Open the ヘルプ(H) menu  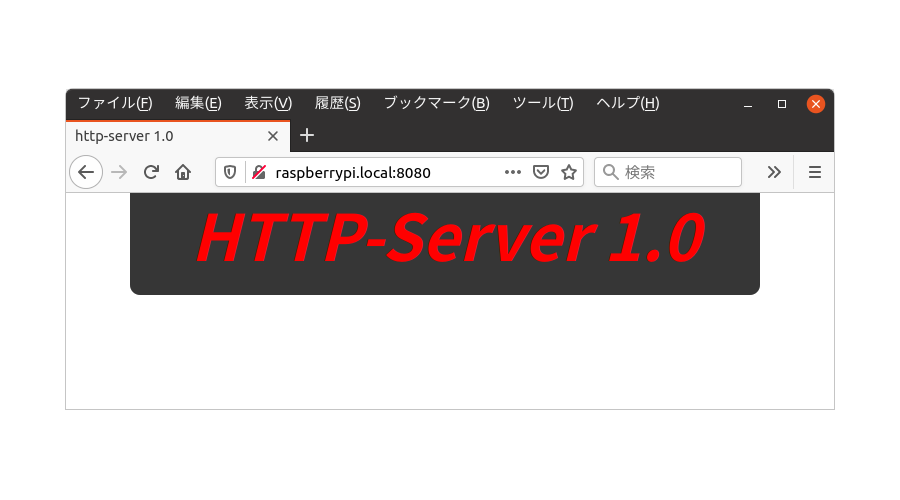pos(627,103)
